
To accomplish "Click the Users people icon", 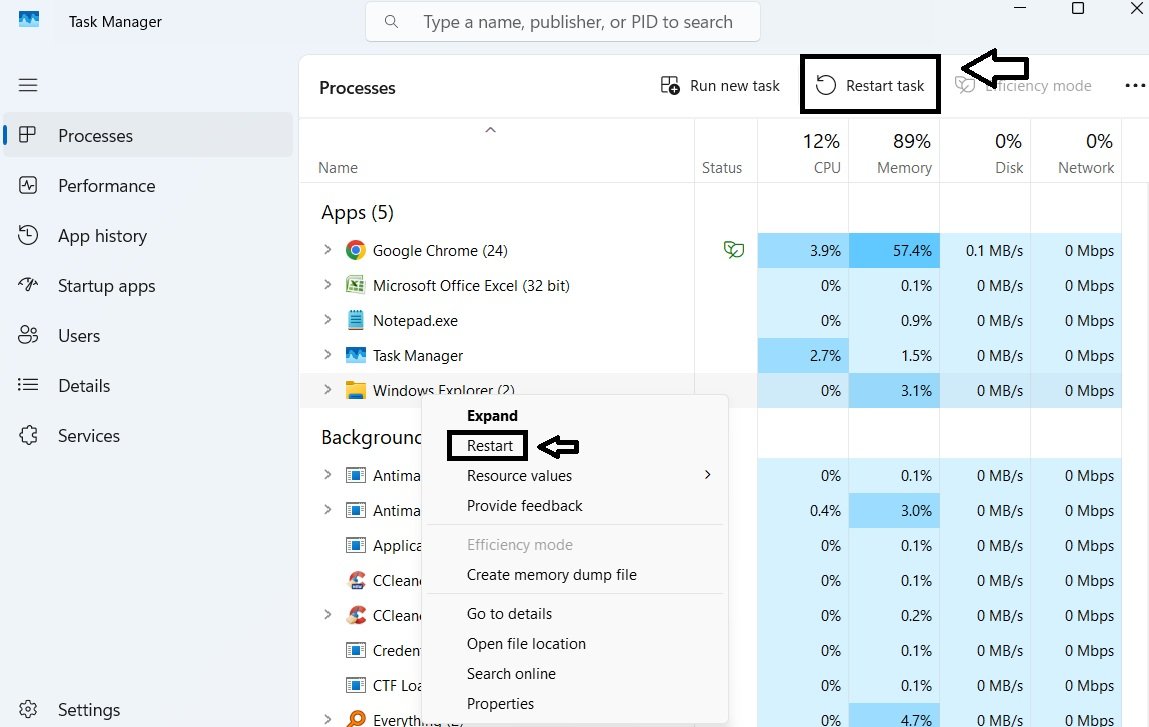I will coord(28,335).
